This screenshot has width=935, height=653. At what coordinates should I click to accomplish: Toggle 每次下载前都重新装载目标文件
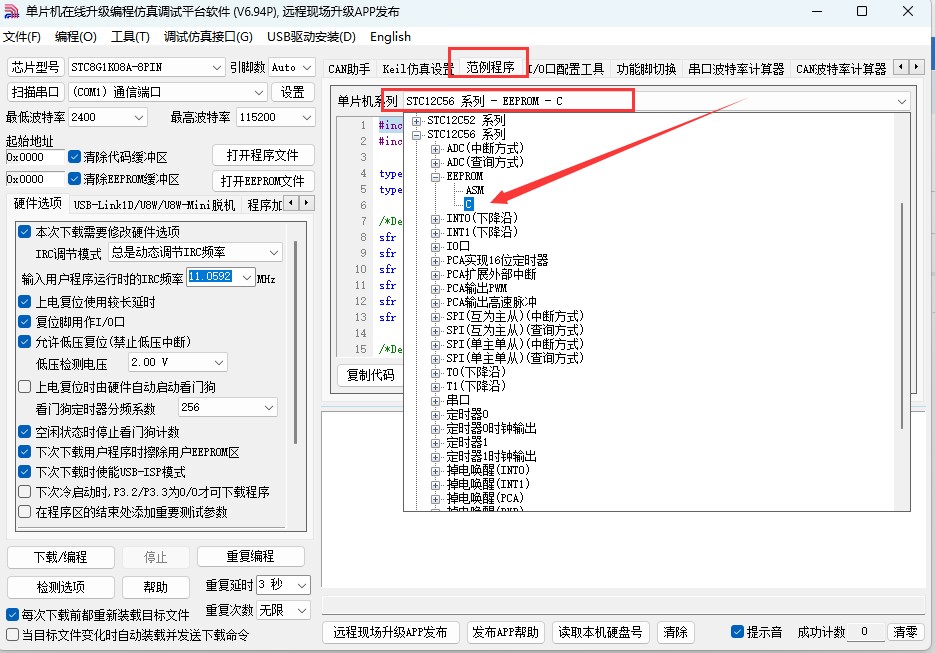[x=12, y=614]
